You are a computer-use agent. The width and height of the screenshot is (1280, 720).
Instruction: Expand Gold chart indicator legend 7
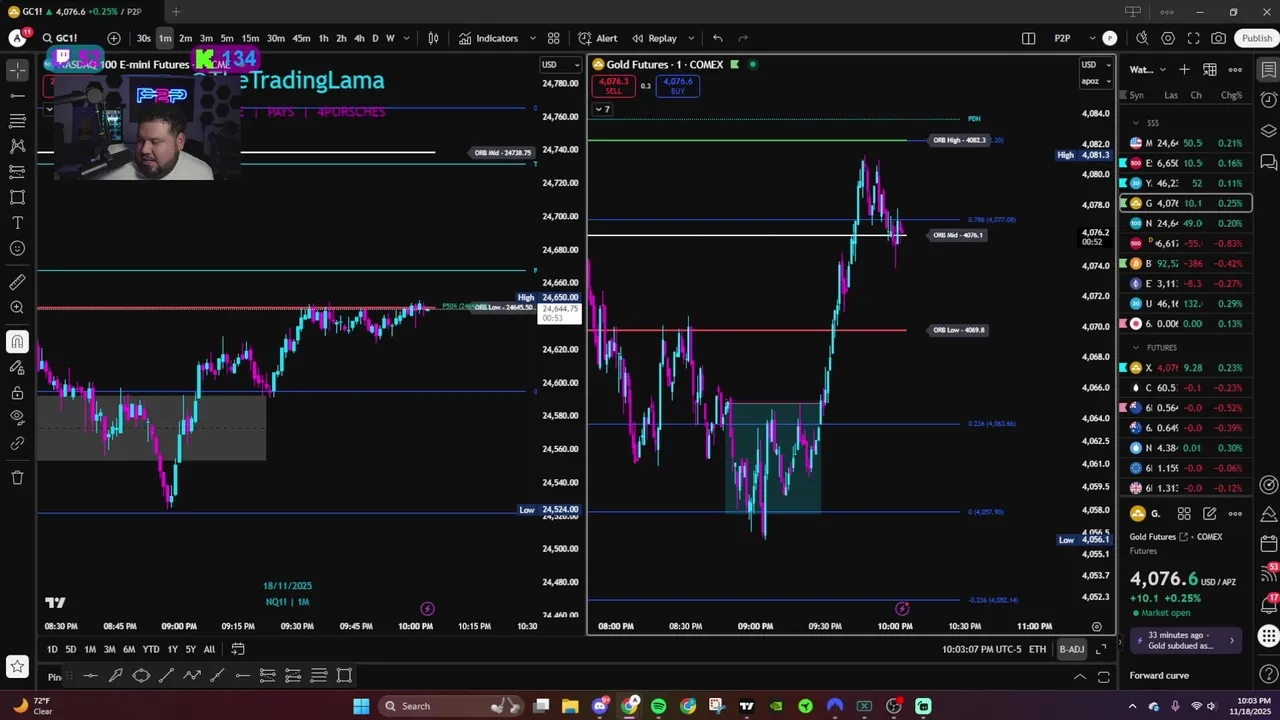pos(602,109)
